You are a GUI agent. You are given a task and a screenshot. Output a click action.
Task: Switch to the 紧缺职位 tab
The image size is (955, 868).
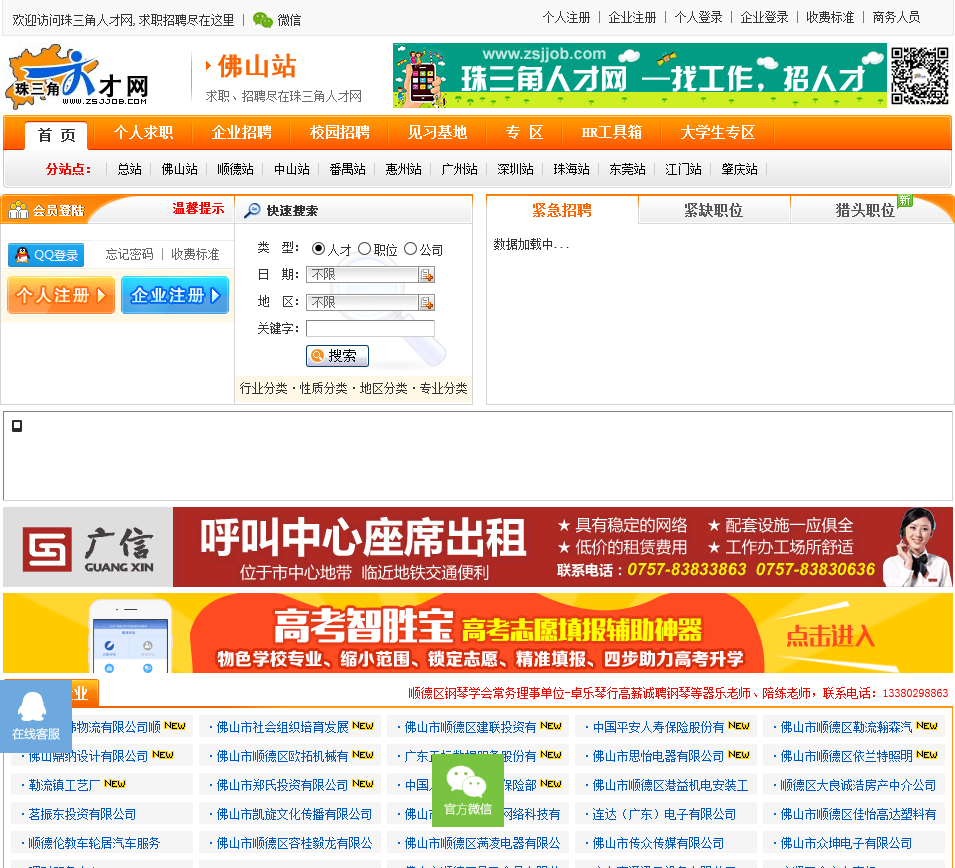pyautogui.click(x=714, y=210)
